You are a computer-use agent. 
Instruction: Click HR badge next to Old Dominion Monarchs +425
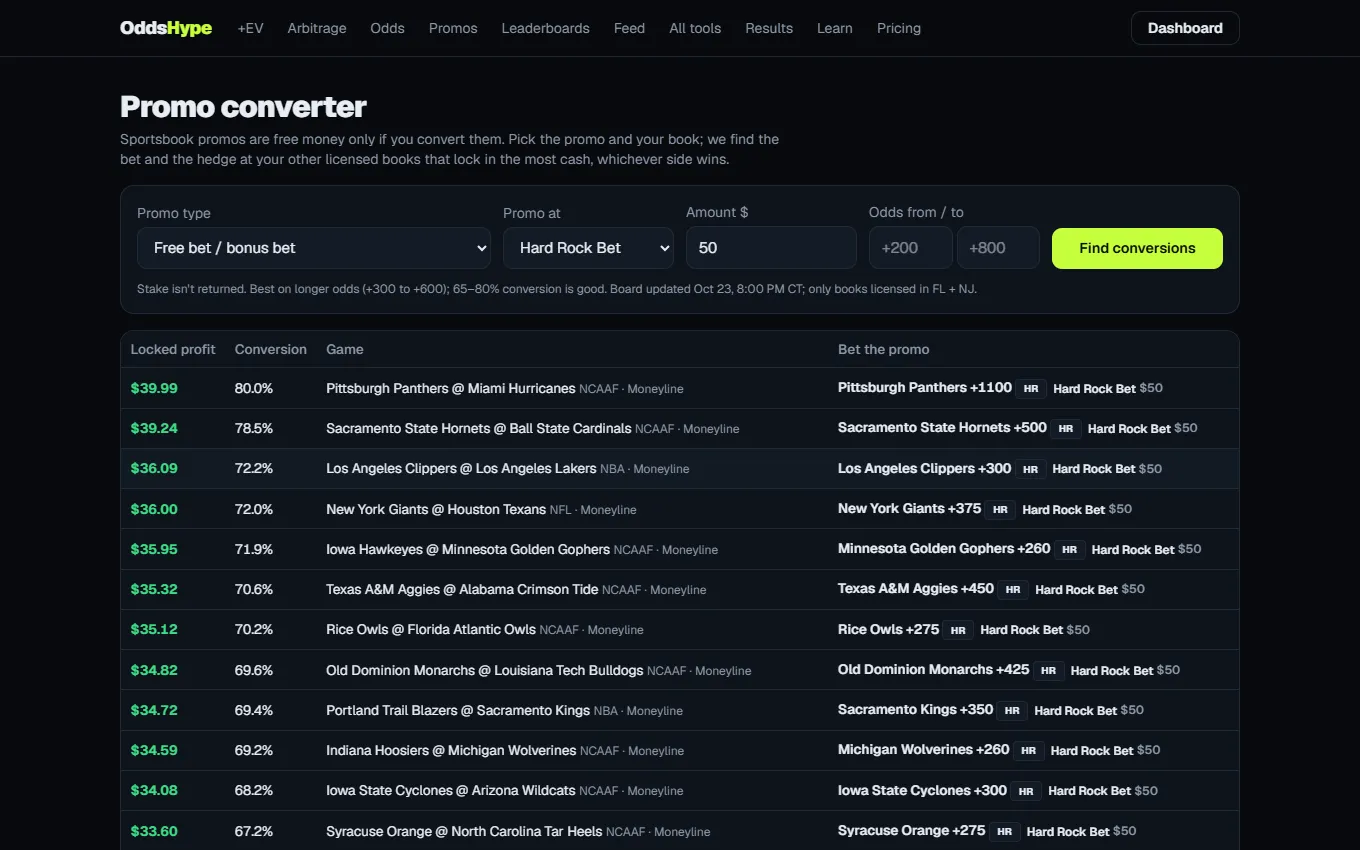[1048, 670]
